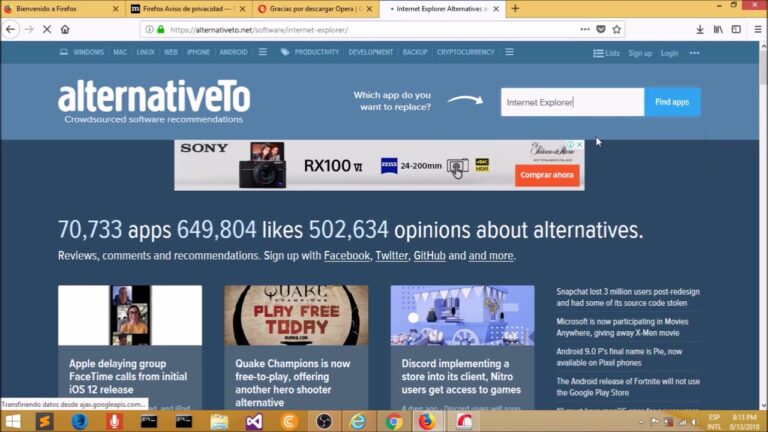
Task: Open Google Chrome from taskbar
Action: 393,421
